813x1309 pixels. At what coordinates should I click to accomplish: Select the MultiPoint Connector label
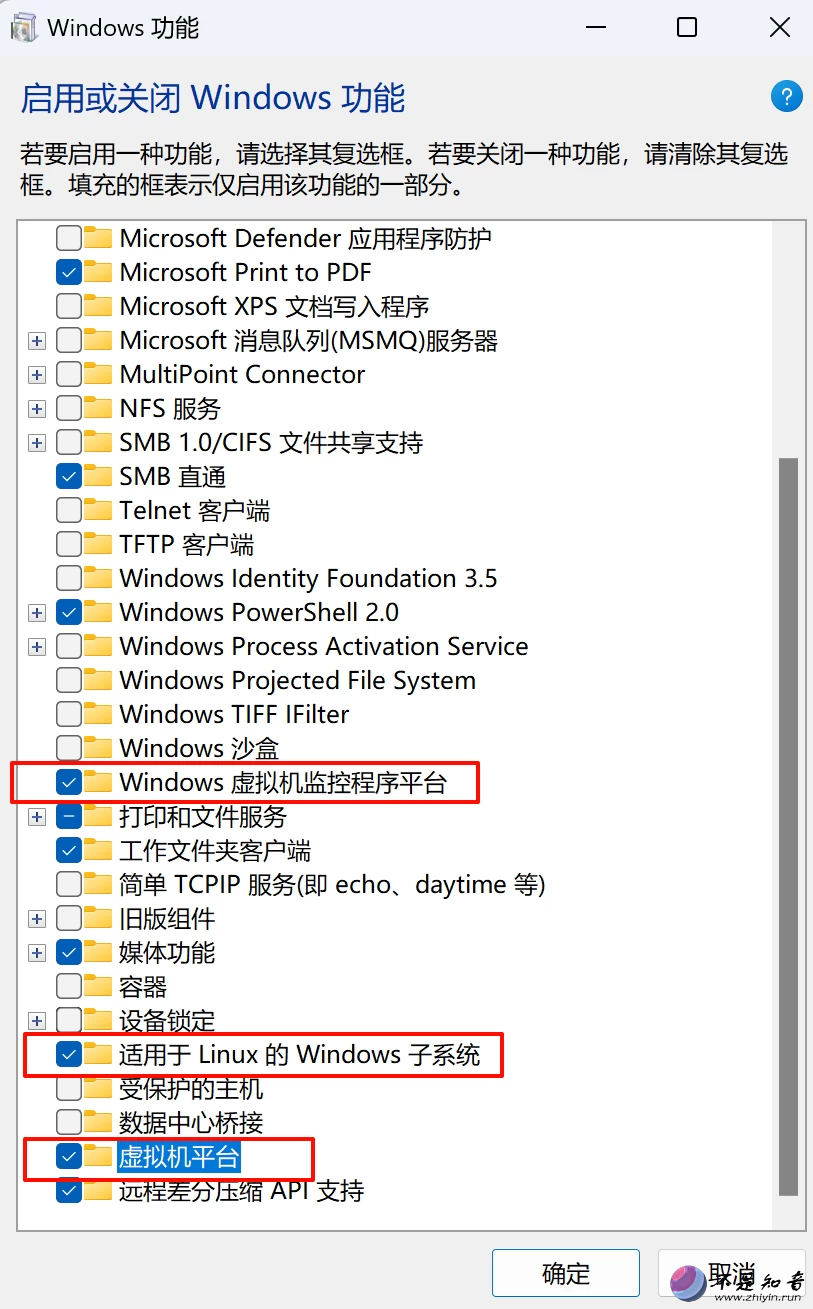[242, 374]
